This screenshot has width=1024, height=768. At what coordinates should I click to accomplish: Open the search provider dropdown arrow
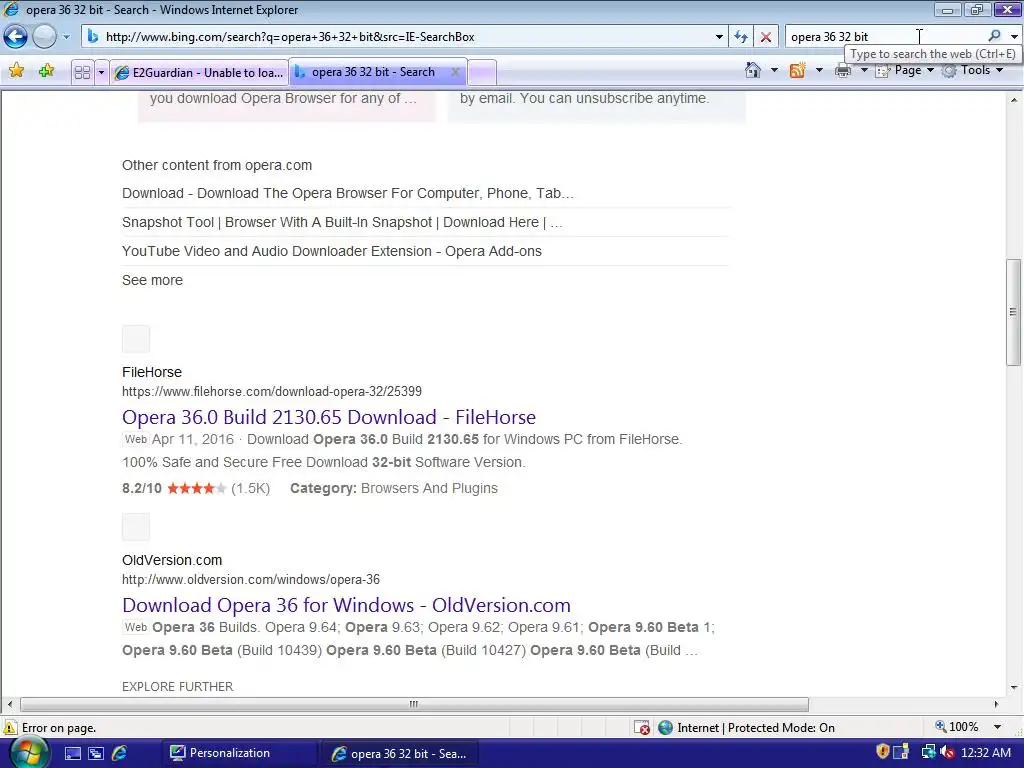(1014, 37)
